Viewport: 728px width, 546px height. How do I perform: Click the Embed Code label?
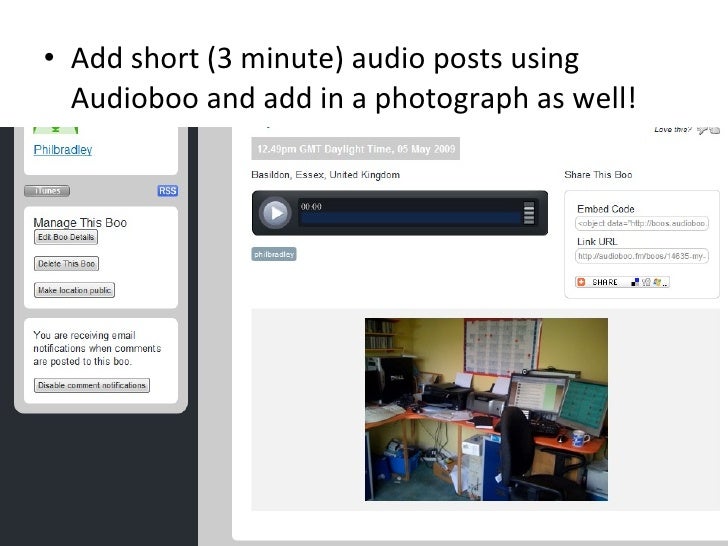pos(605,209)
